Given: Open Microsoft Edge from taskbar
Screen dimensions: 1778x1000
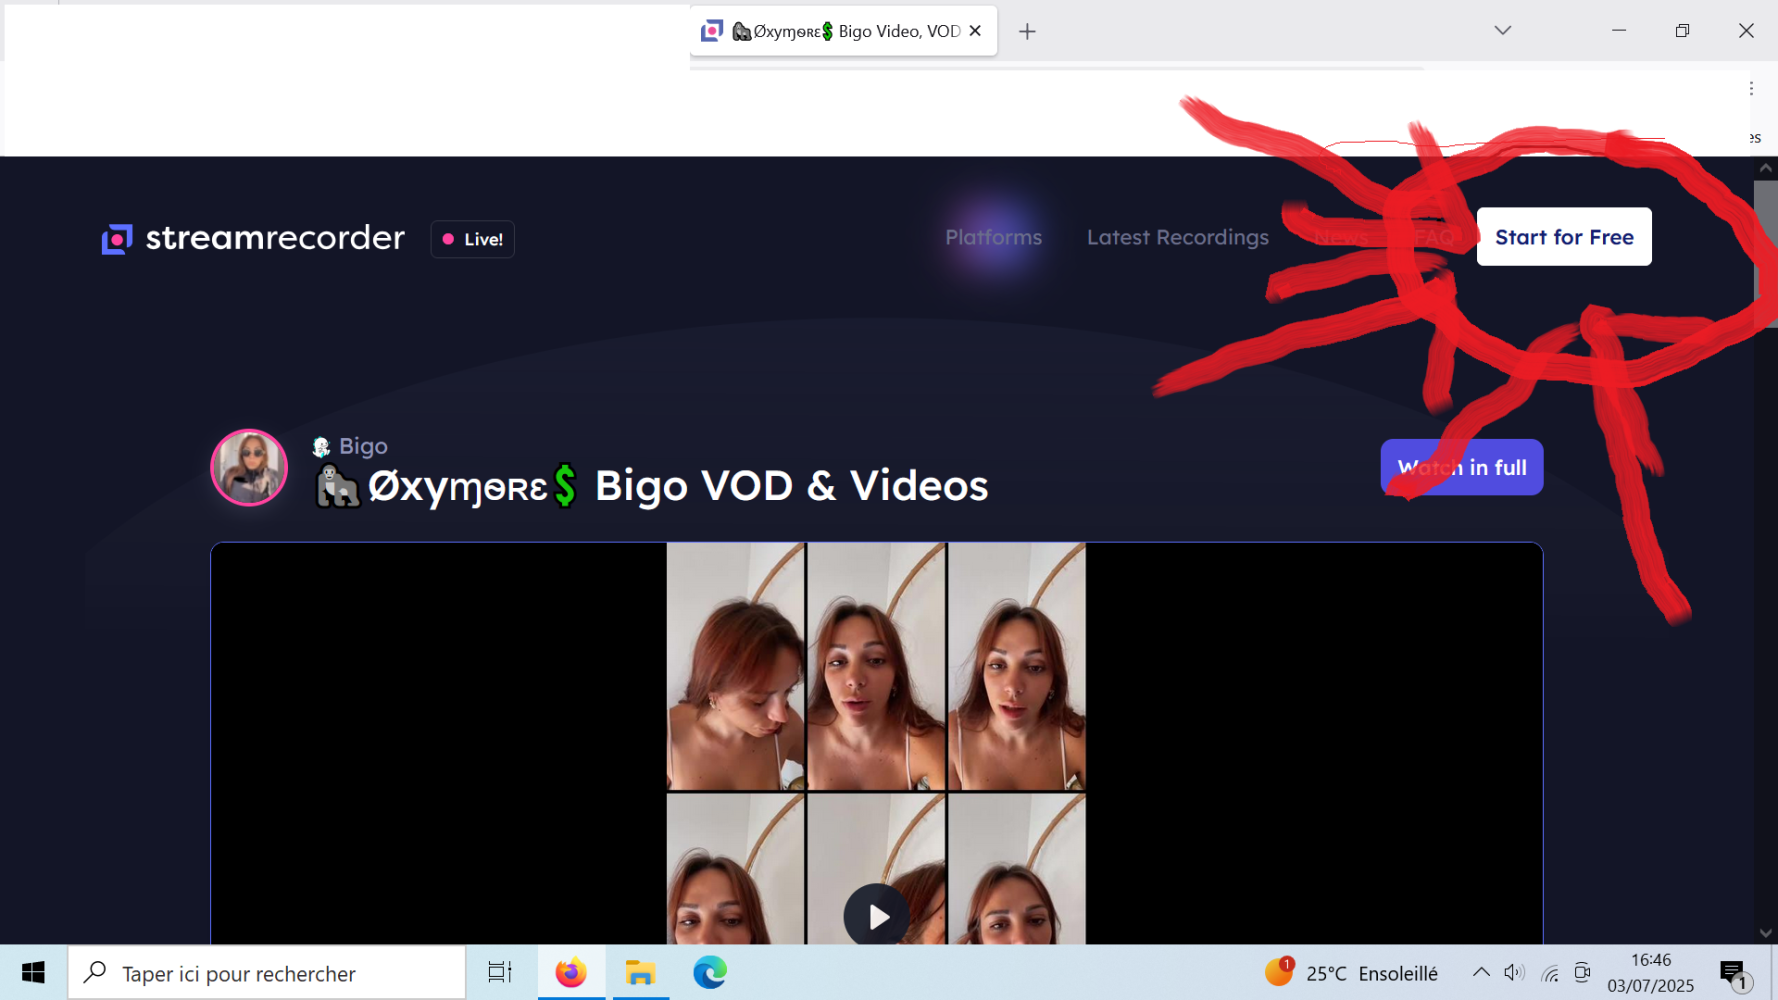Looking at the screenshot, I should tap(710, 972).
